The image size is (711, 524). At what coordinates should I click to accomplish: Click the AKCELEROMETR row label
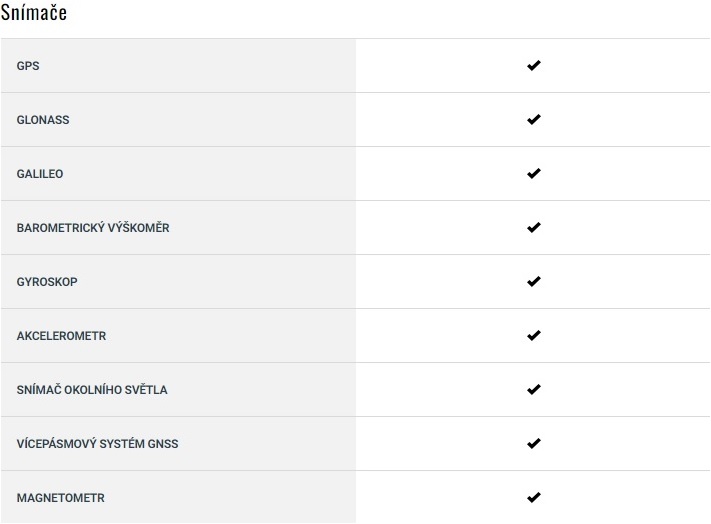pyautogui.click(x=61, y=336)
